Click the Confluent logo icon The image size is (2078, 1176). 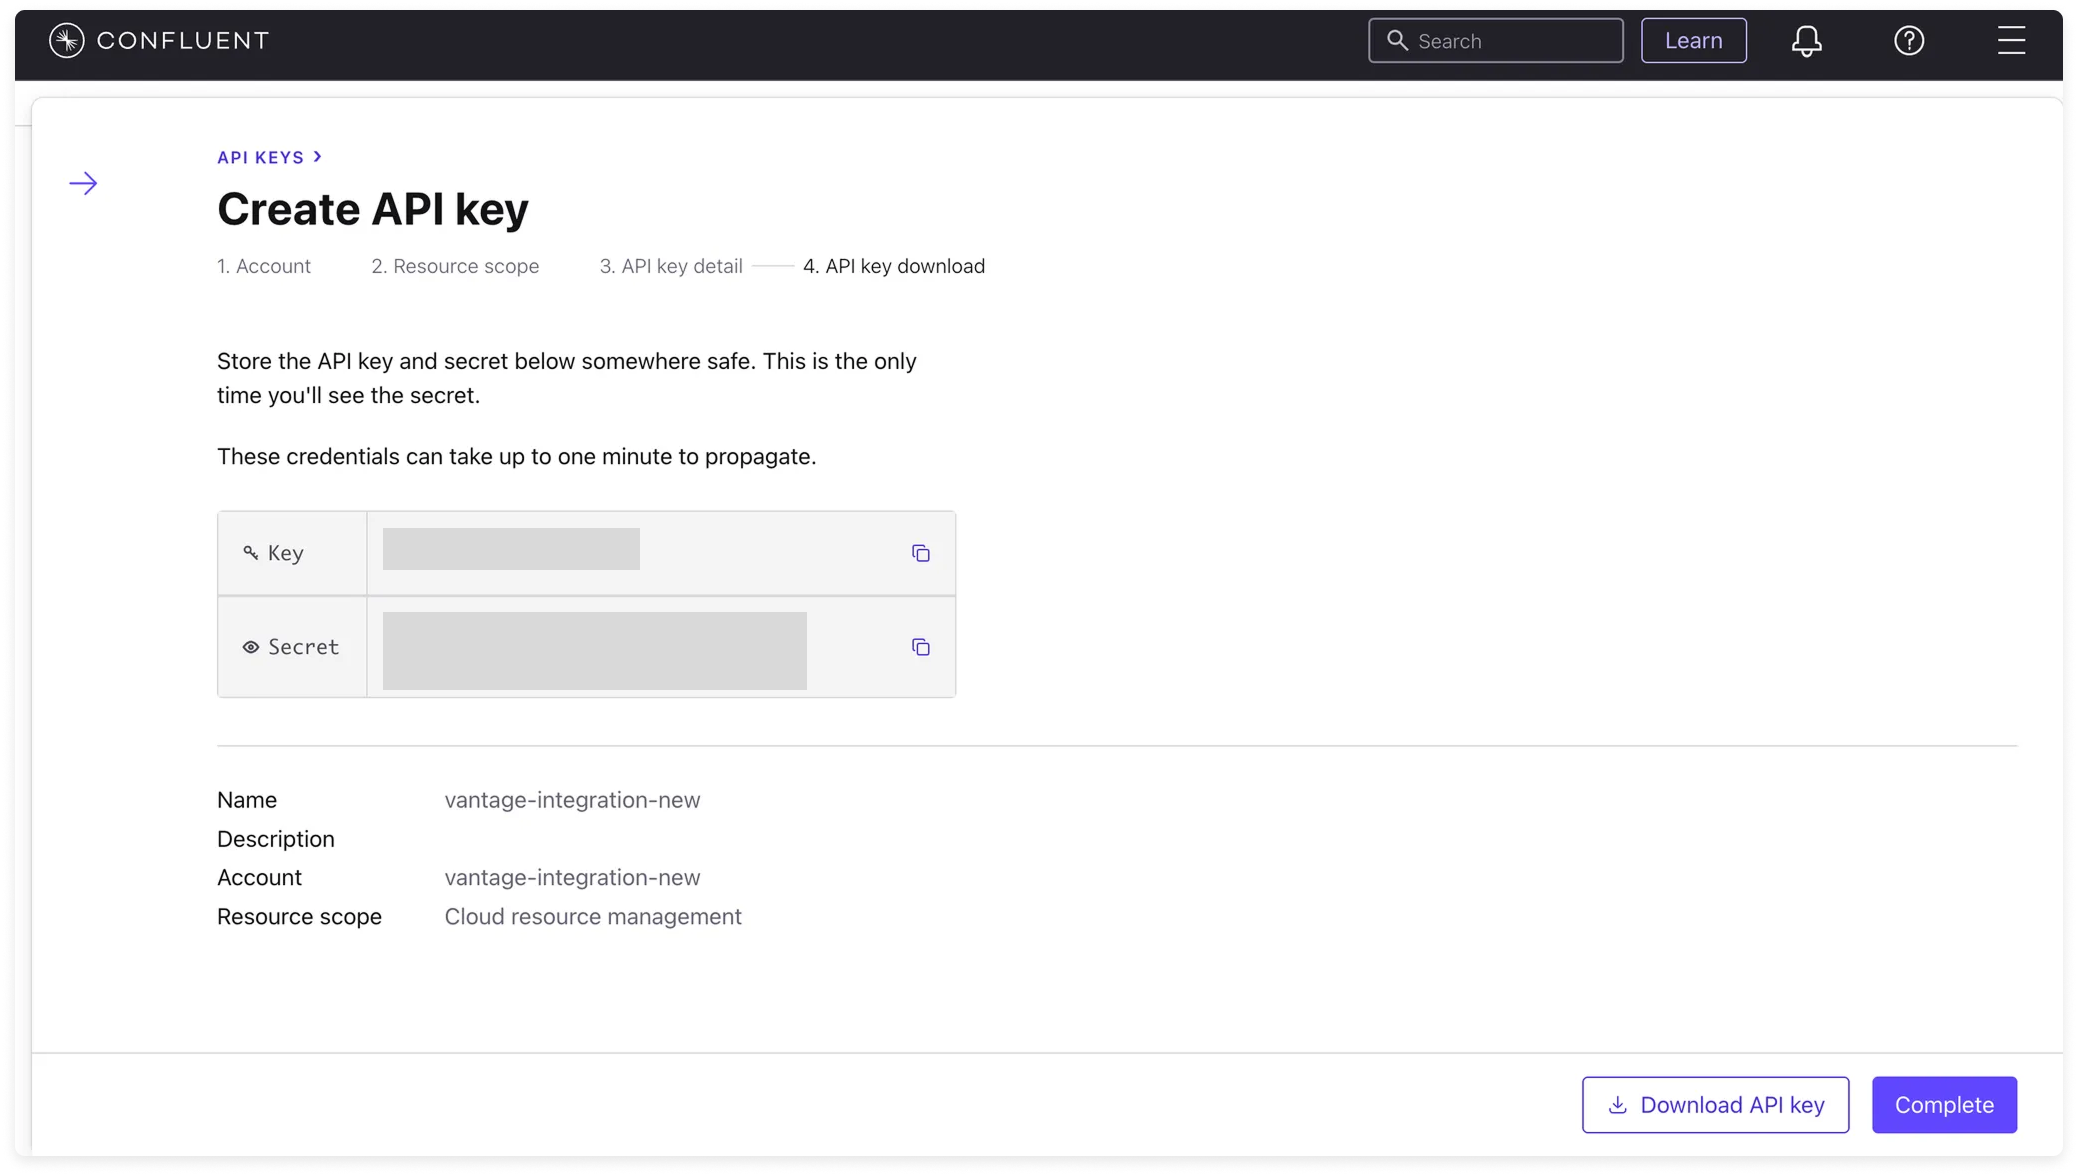[66, 40]
